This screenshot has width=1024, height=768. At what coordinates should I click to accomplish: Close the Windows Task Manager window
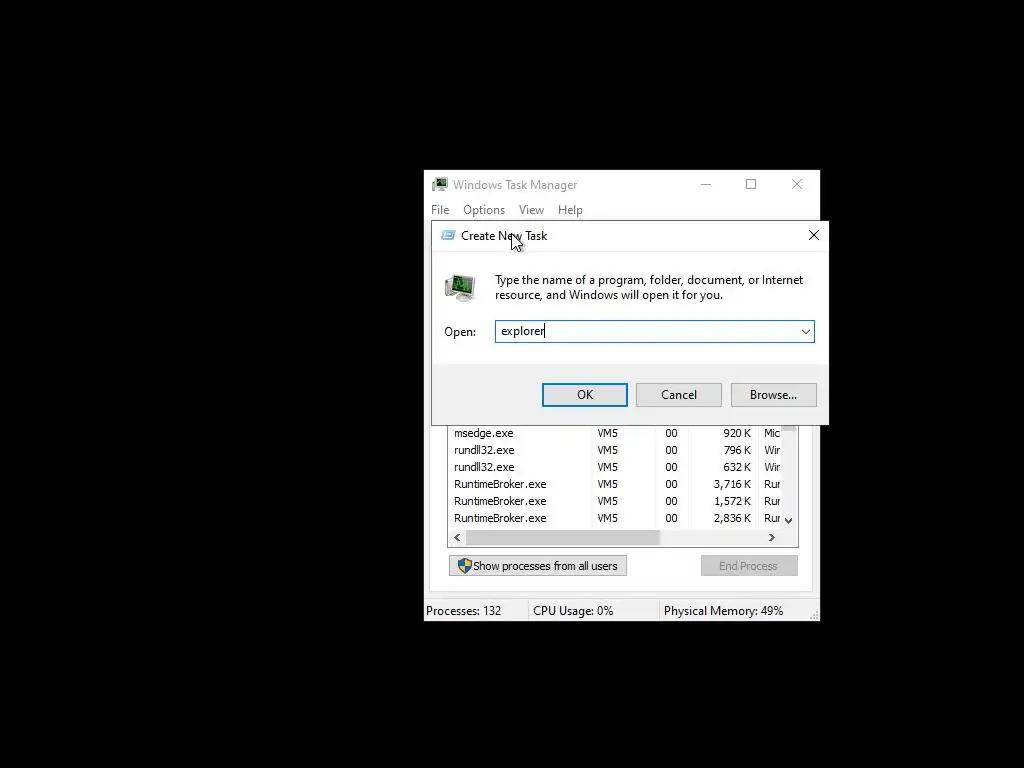click(x=797, y=184)
